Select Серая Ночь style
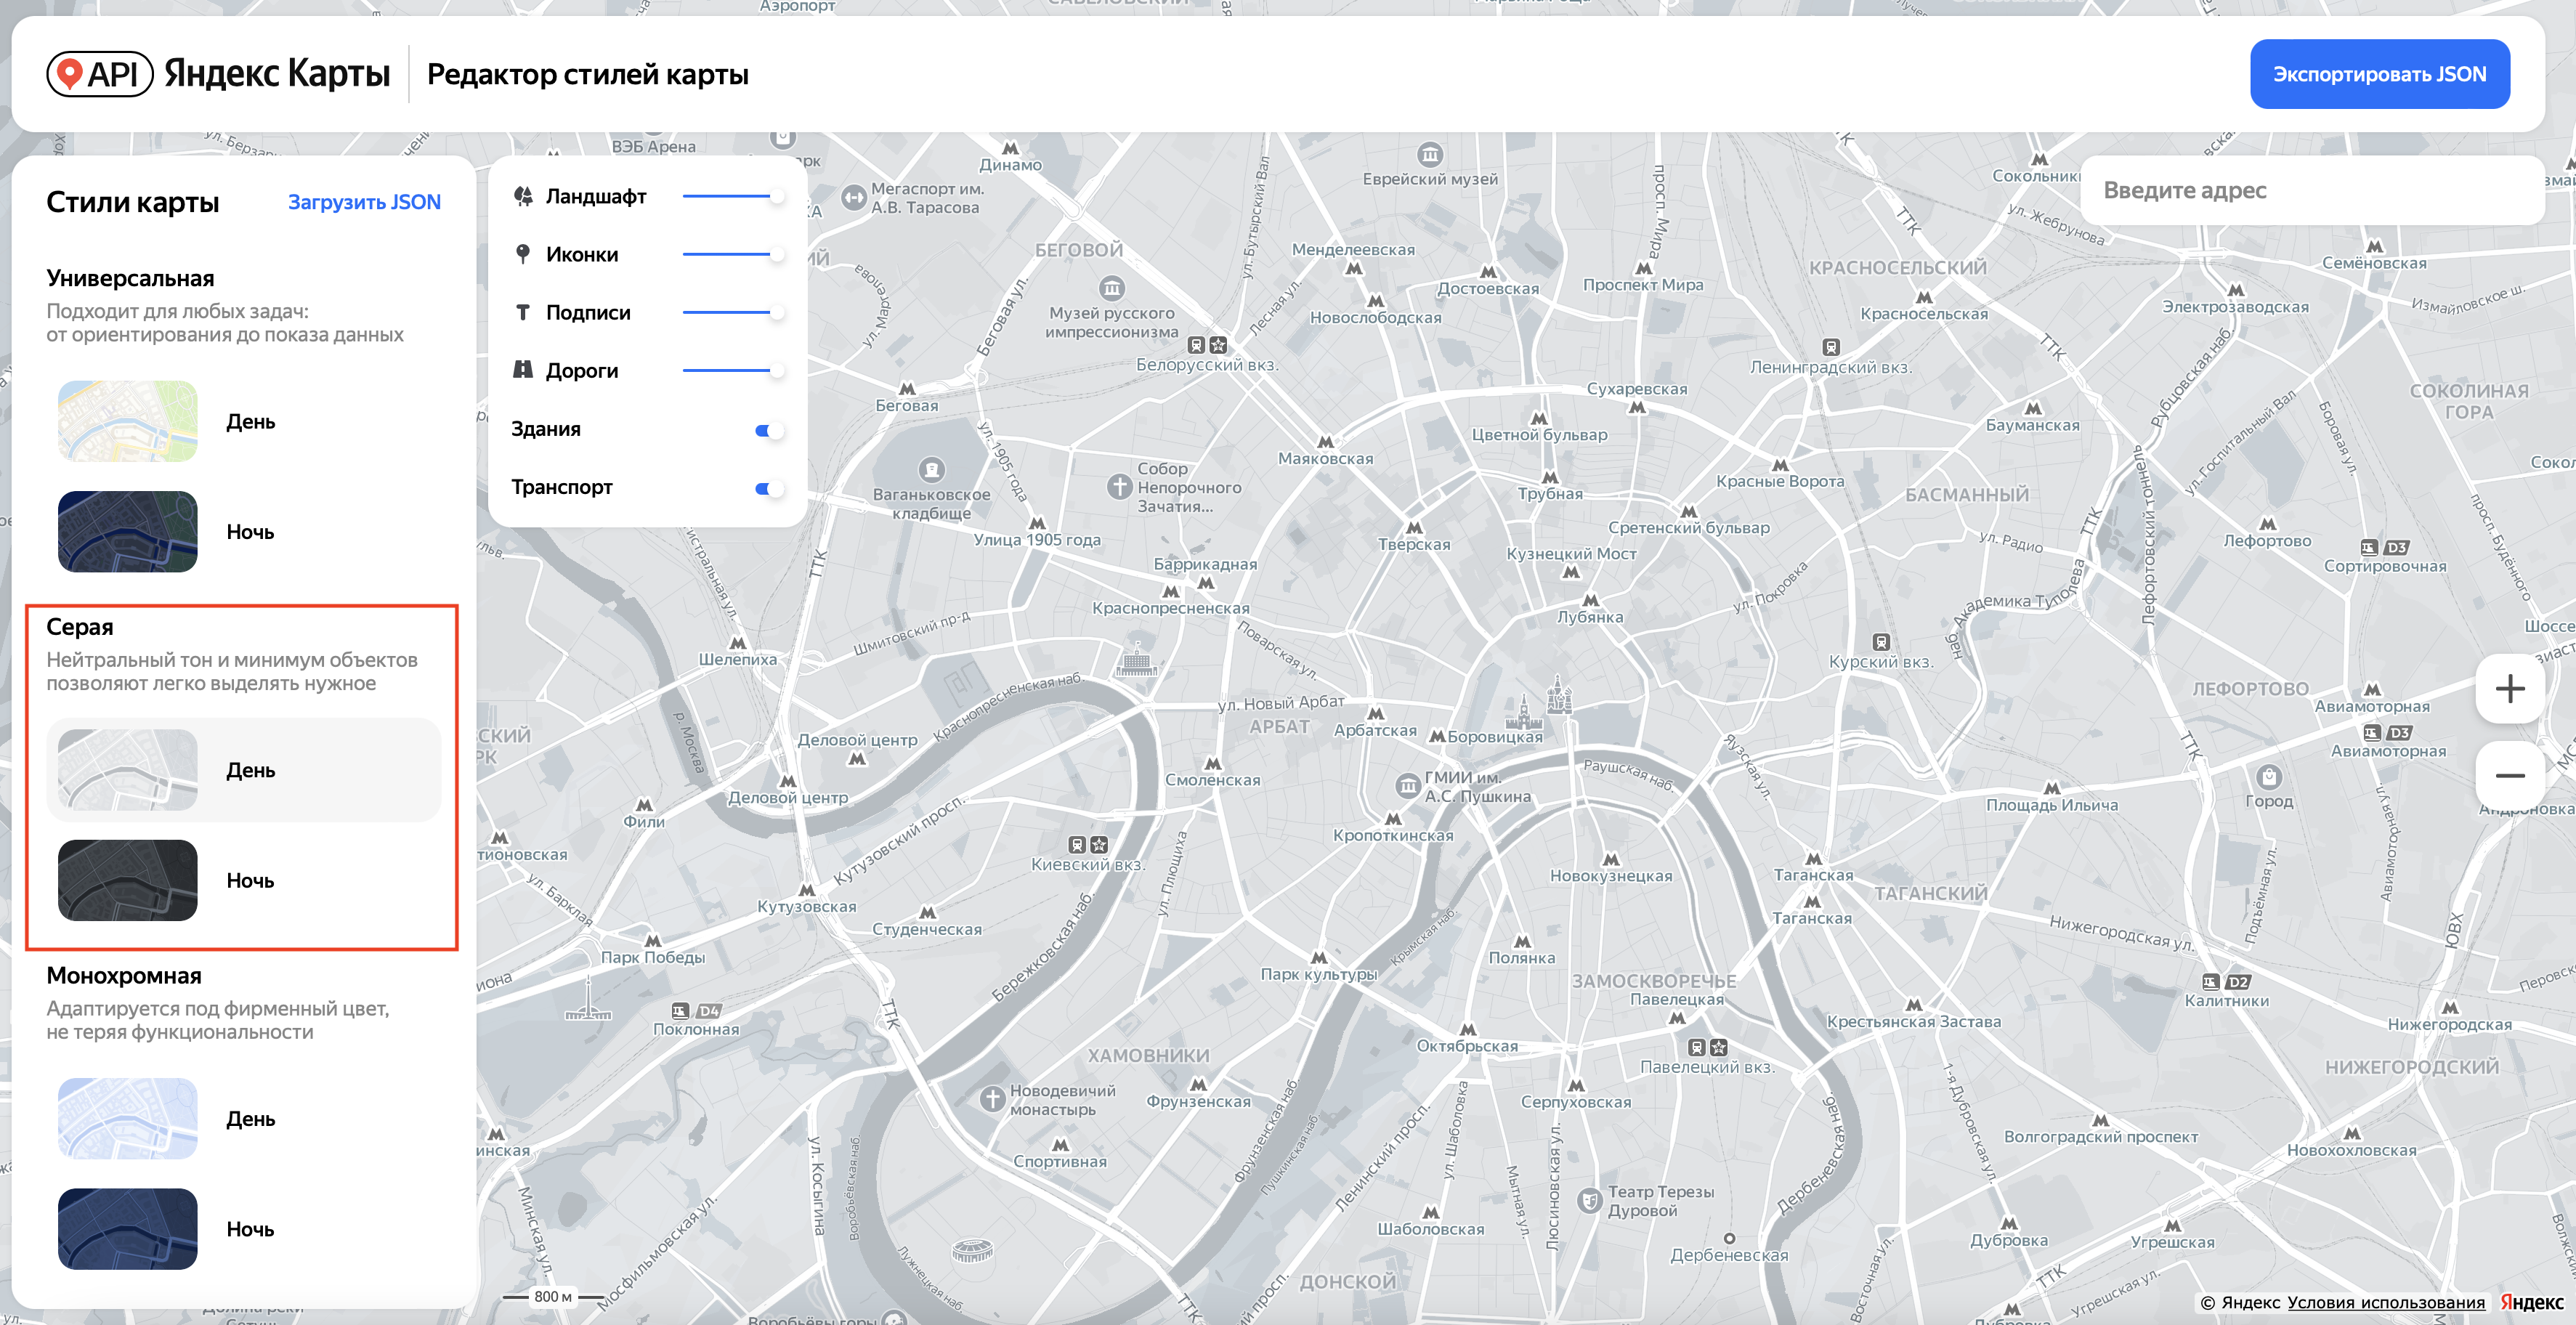Image resolution: width=2576 pixels, height=1325 pixels. [x=243, y=880]
